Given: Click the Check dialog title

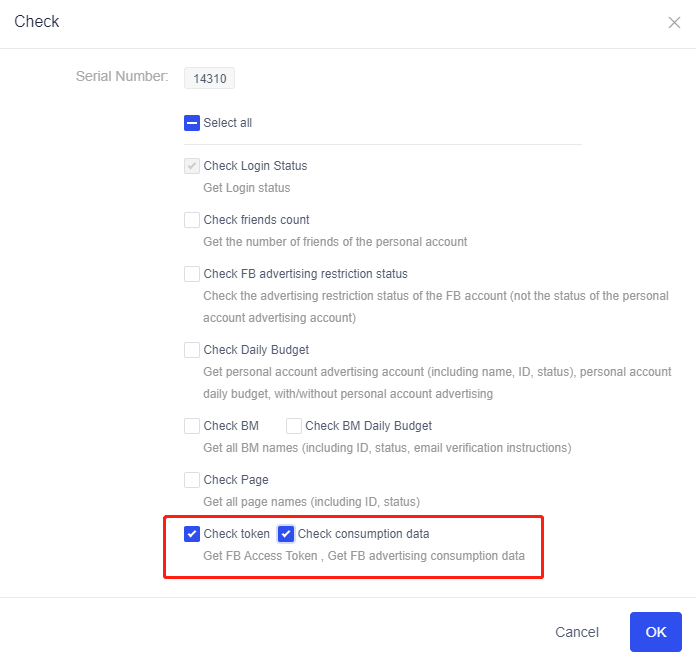Looking at the screenshot, I should click(x=37, y=22).
